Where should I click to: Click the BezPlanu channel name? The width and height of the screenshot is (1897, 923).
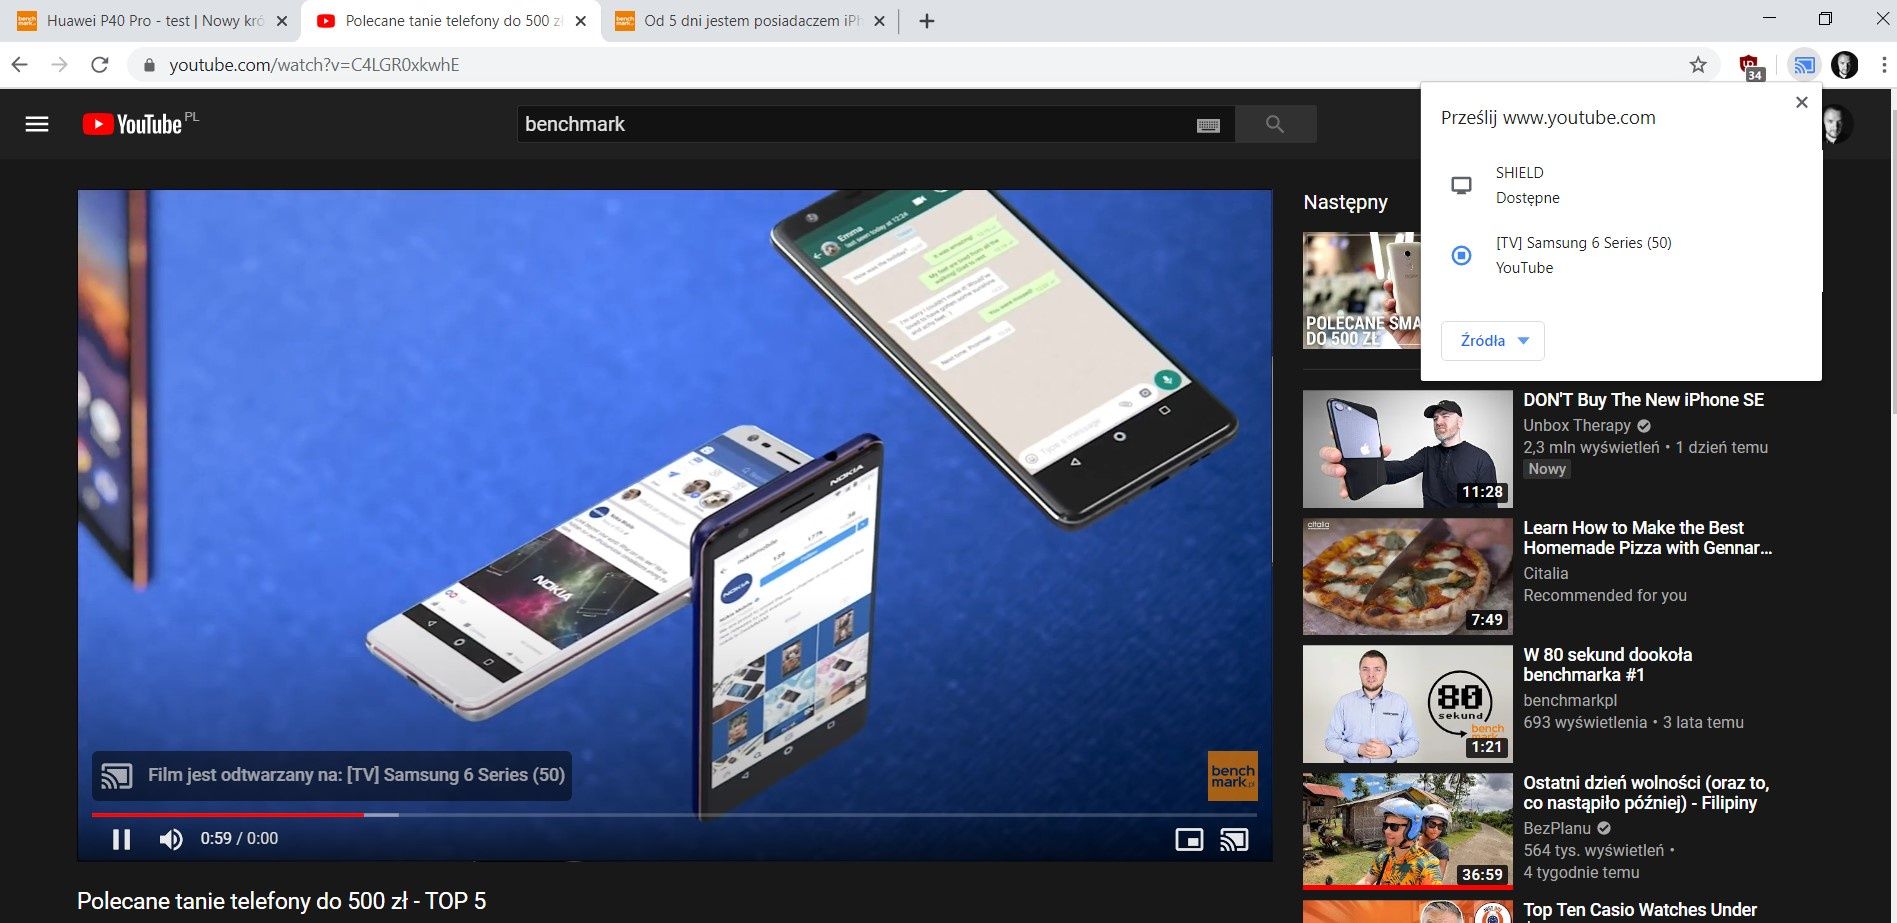(x=1557, y=828)
